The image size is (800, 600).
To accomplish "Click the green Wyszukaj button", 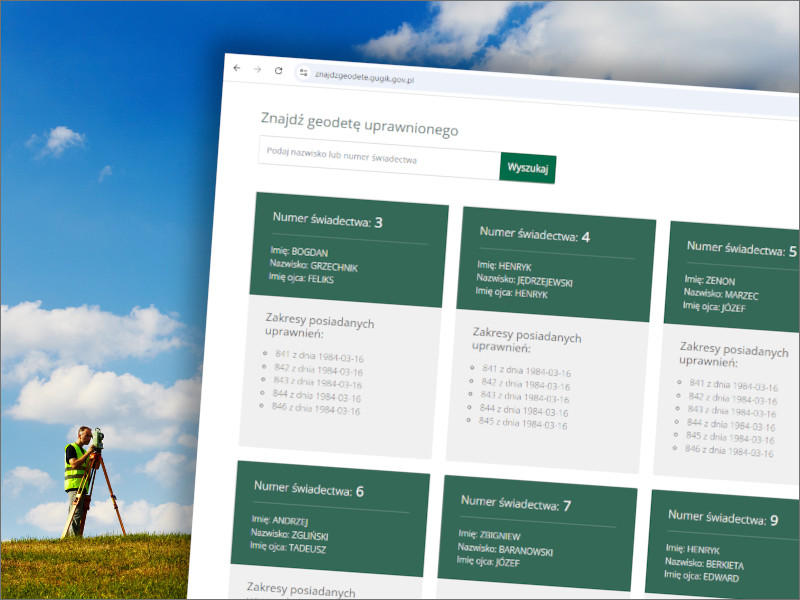I will point(528,168).
